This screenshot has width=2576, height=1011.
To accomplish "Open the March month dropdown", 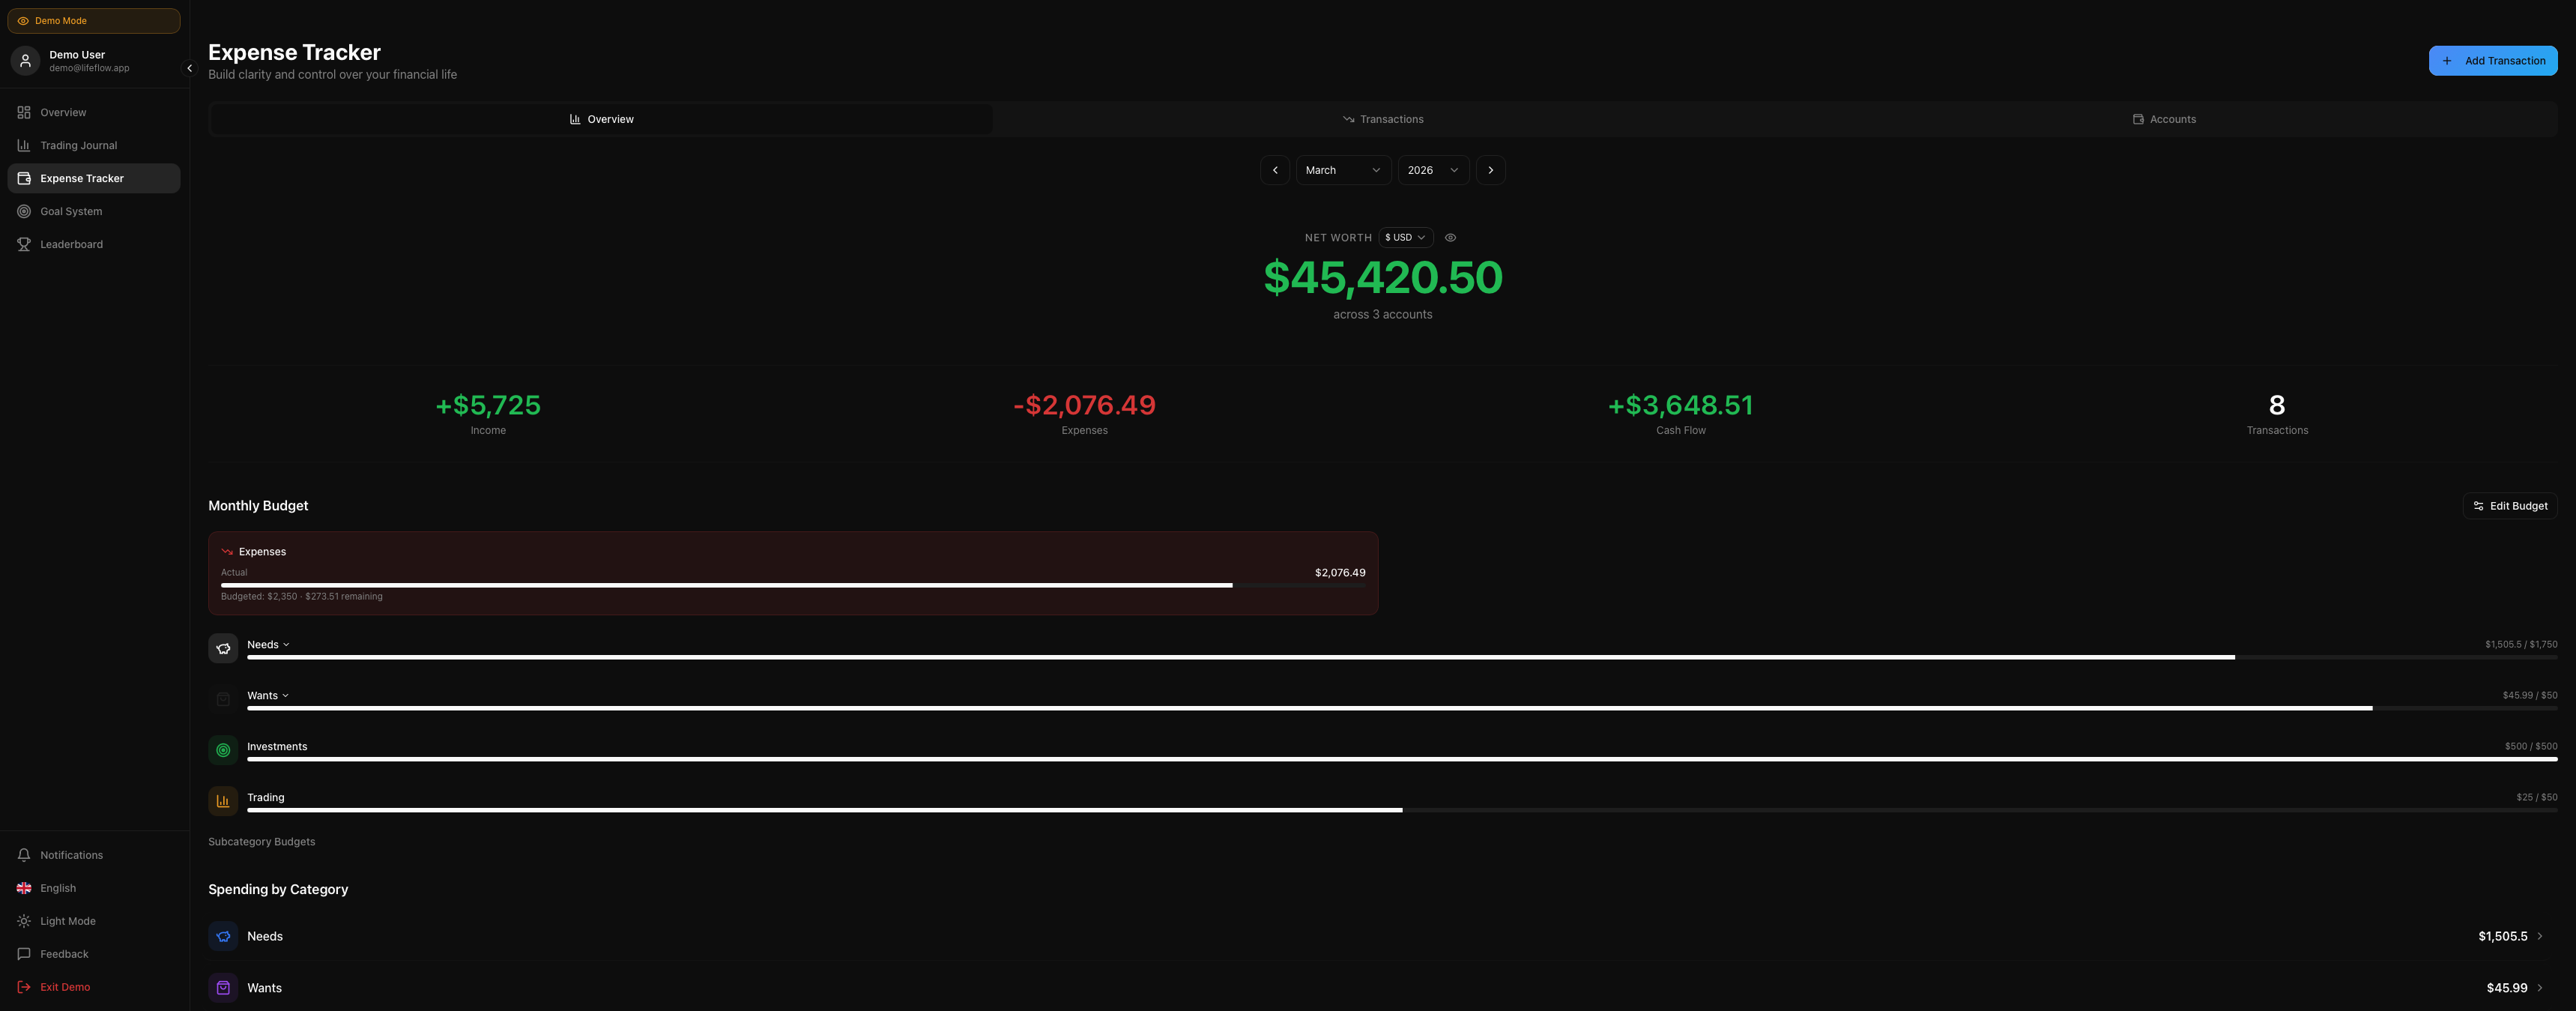I will coord(1342,170).
